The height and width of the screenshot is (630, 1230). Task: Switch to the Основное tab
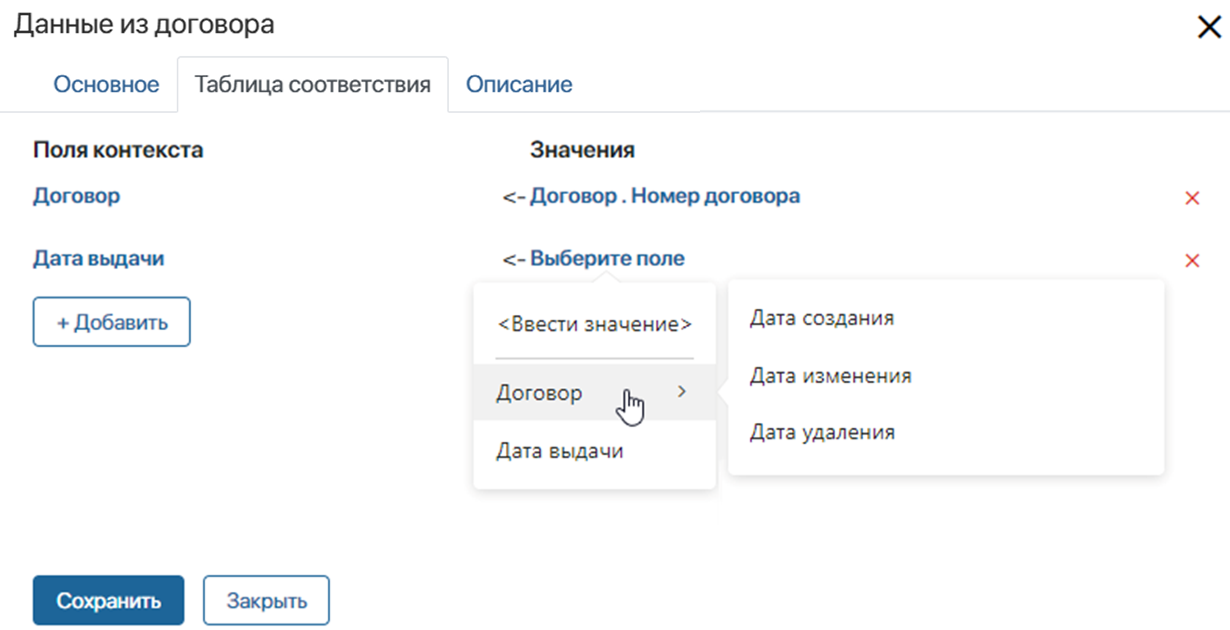click(106, 85)
